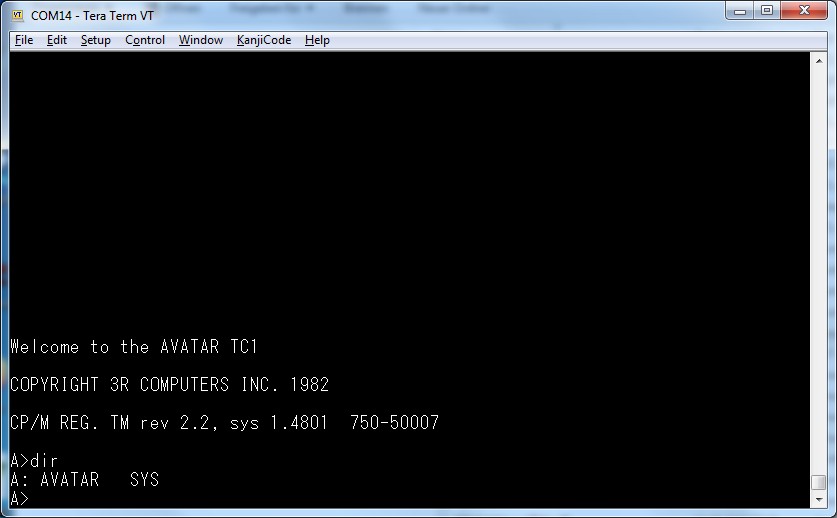Open the File menu

pos(24,40)
